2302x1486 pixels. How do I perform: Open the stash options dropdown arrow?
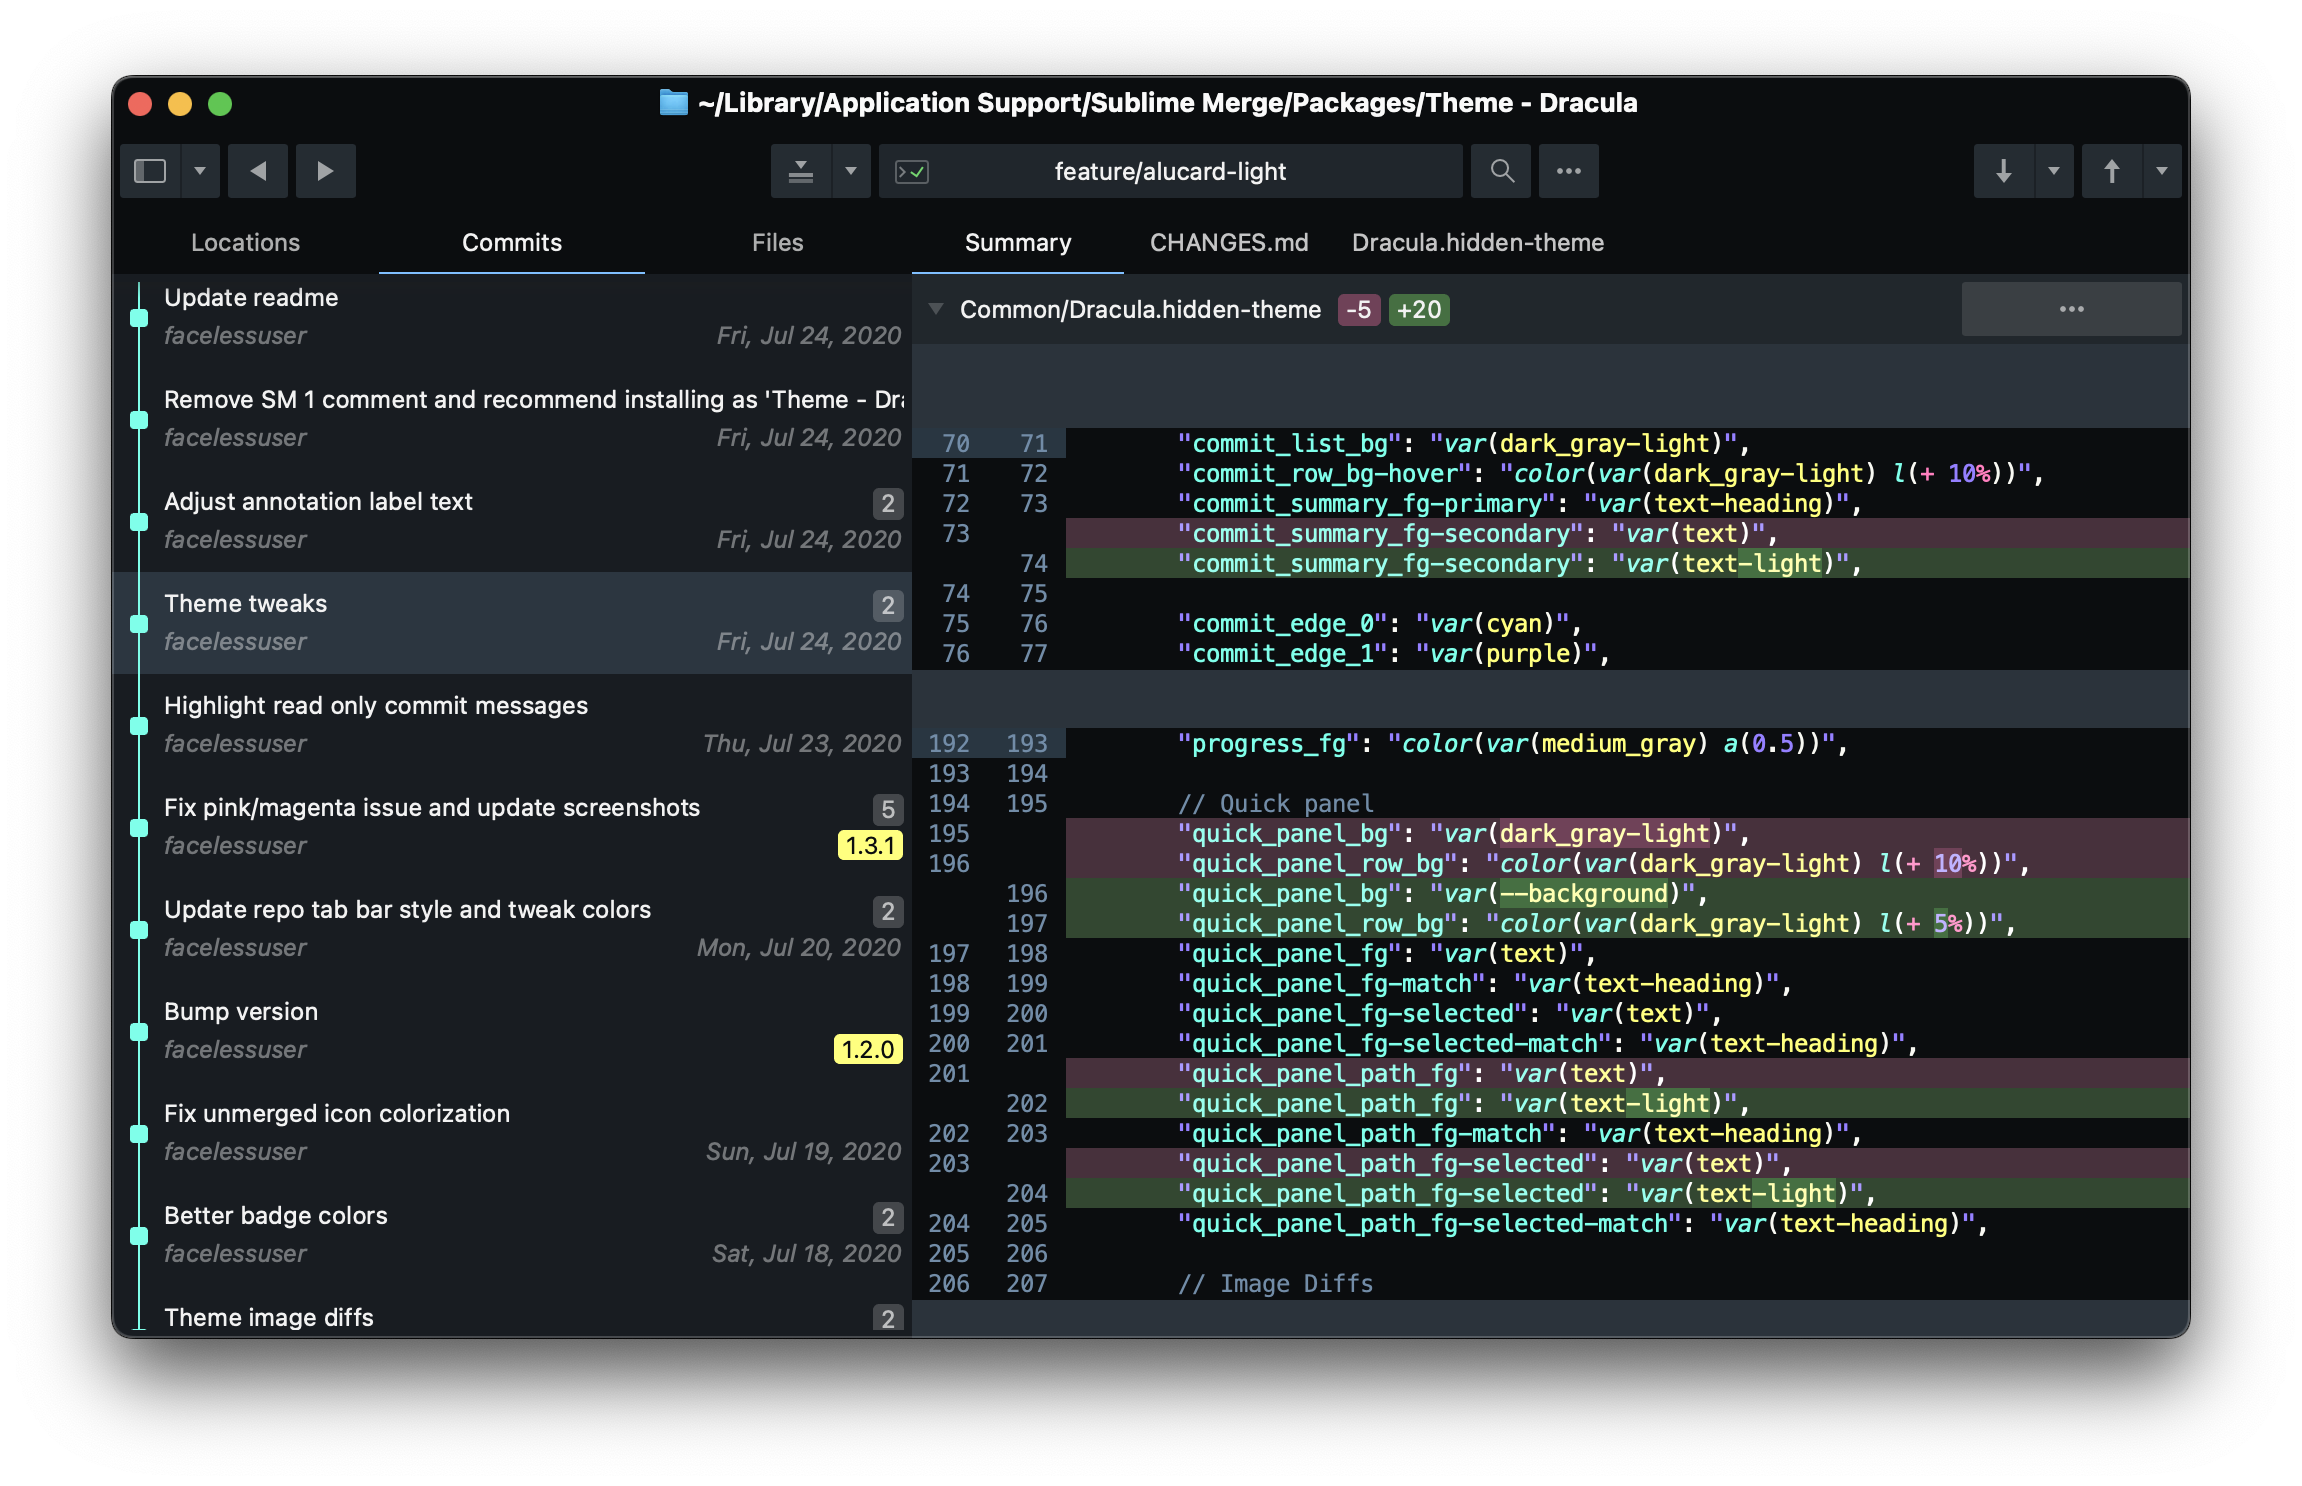851,171
